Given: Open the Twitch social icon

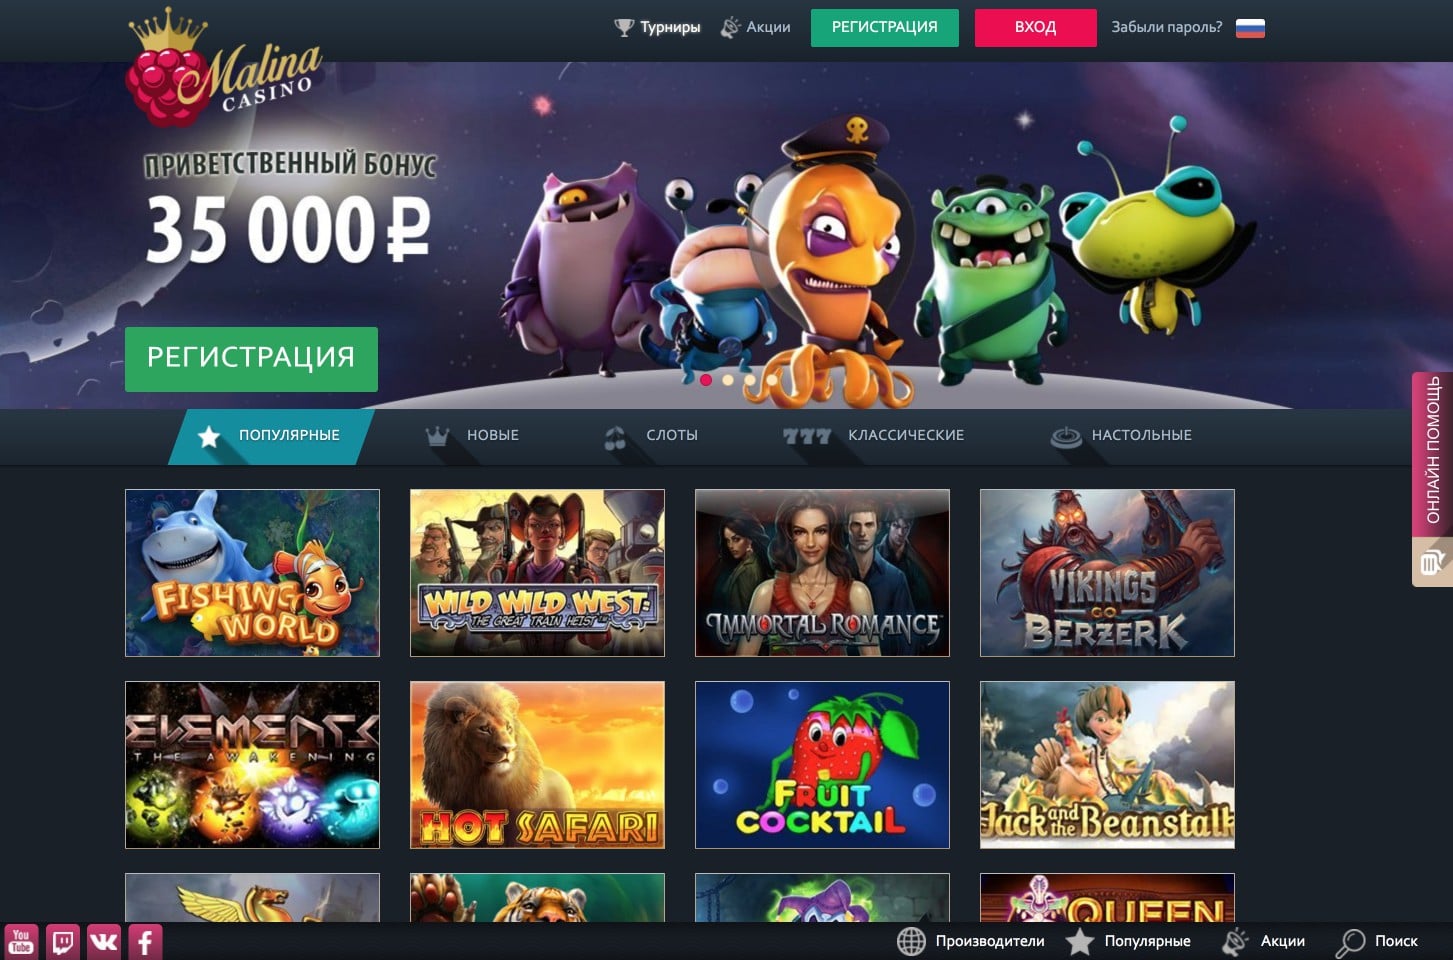Looking at the screenshot, I should 62,942.
